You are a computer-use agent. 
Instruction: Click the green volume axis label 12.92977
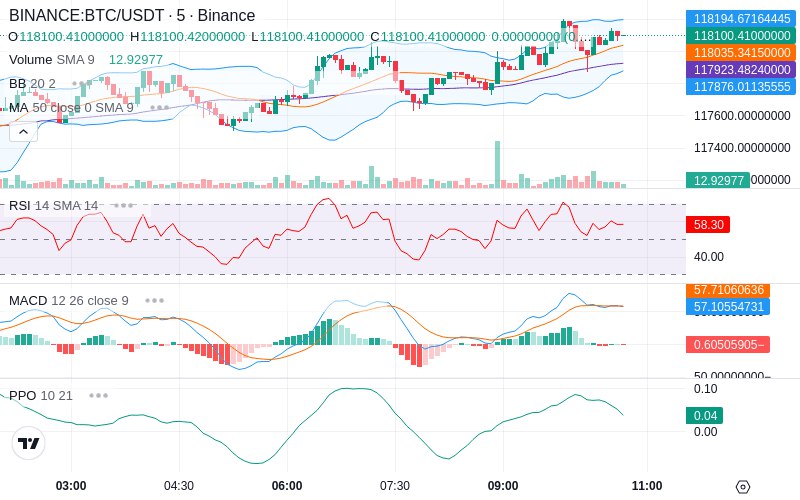click(718, 180)
